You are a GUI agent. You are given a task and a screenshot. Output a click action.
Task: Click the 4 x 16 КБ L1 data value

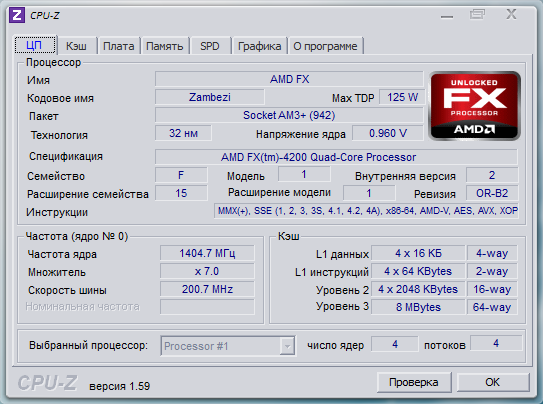[x=418, y=253]
